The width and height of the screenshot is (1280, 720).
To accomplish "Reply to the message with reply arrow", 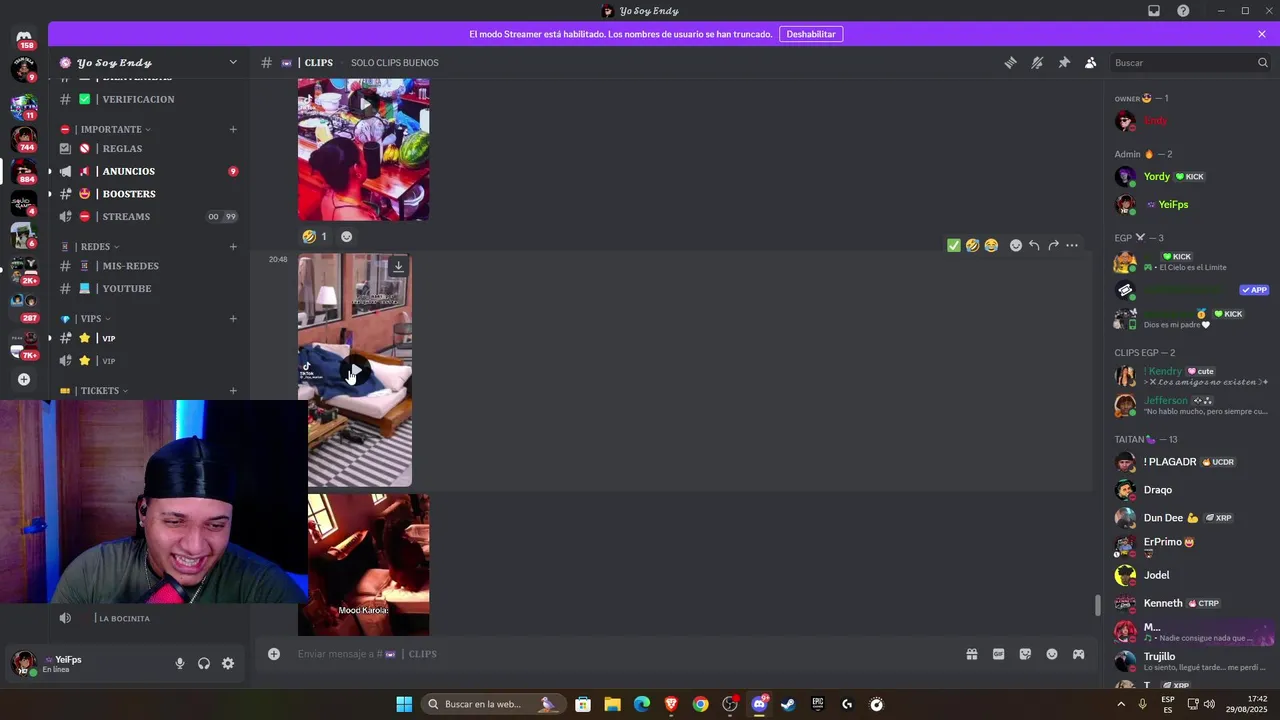I will [1034, 245].
